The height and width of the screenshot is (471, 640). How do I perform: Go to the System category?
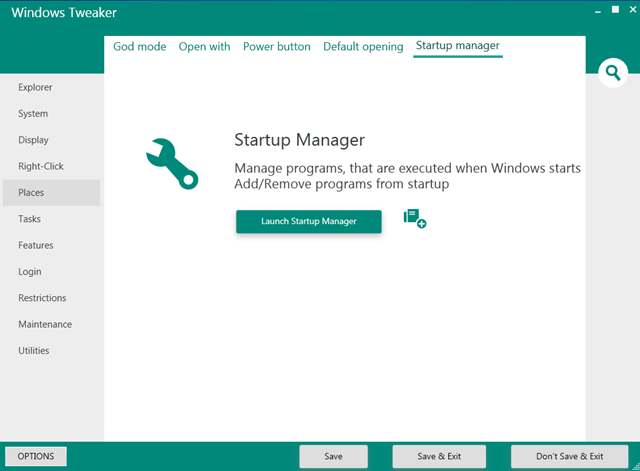51,113
